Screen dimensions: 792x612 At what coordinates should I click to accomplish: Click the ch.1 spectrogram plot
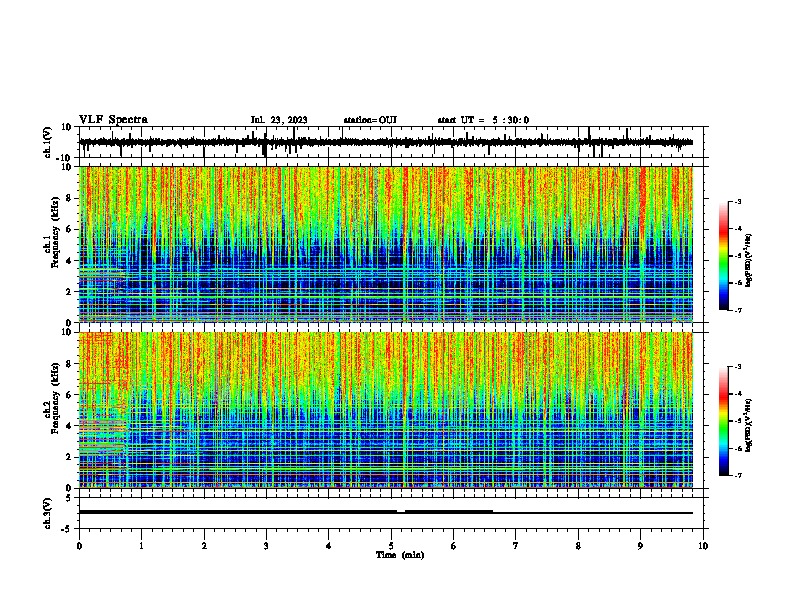pyautogui.click(x=386, y=244)
